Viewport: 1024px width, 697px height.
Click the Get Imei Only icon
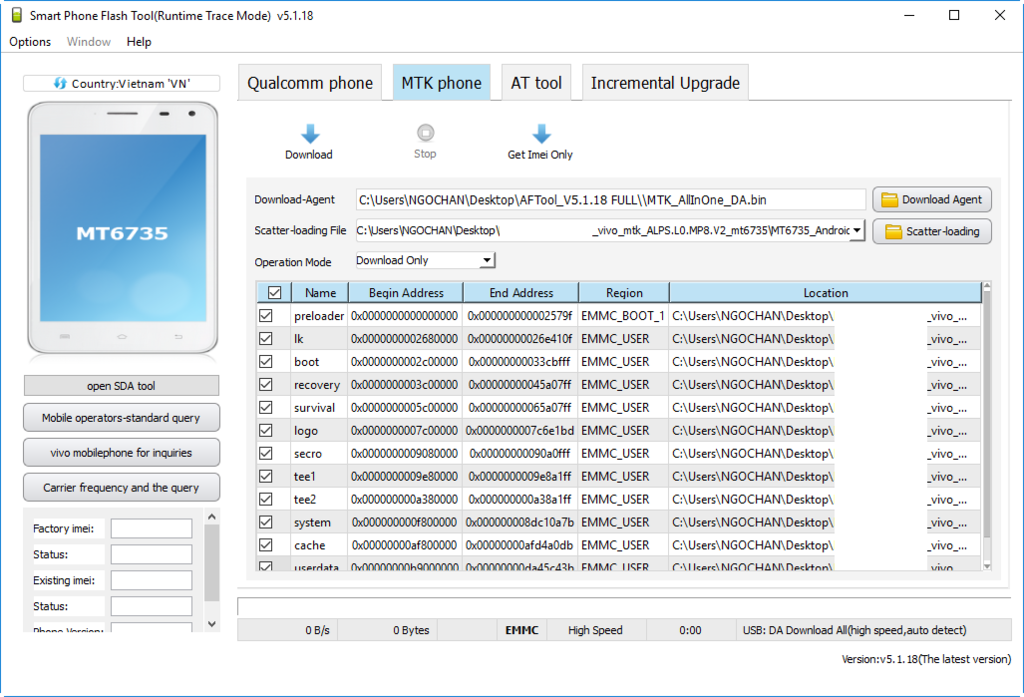coord(541,134)
